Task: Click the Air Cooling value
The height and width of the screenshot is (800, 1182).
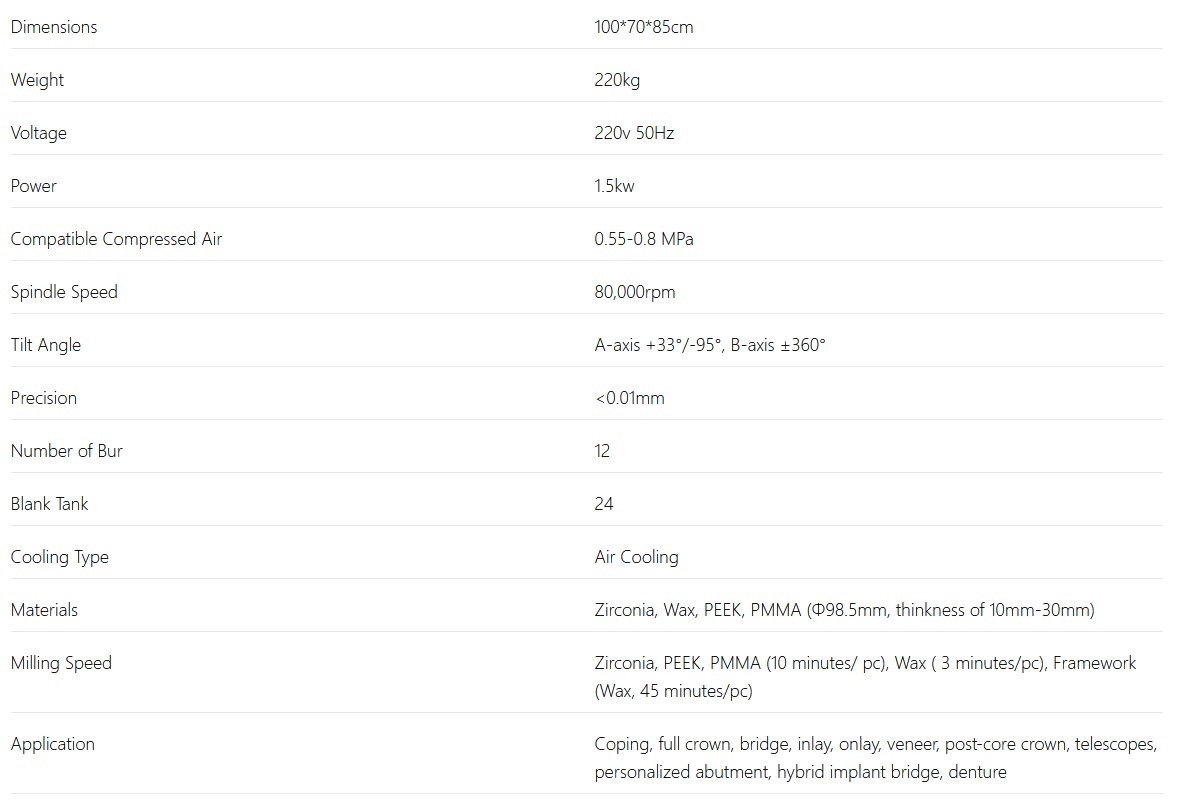Action: tap(636, 557)
